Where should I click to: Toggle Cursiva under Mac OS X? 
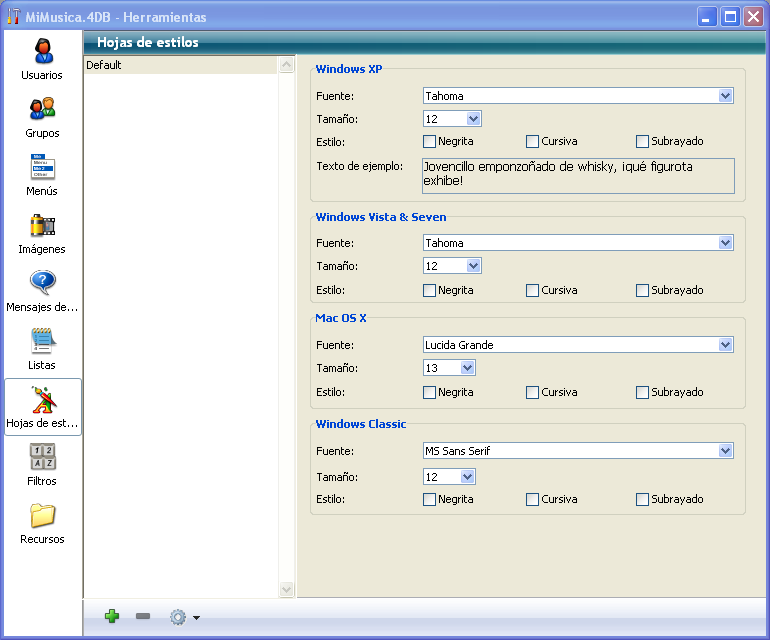[533, 392]
